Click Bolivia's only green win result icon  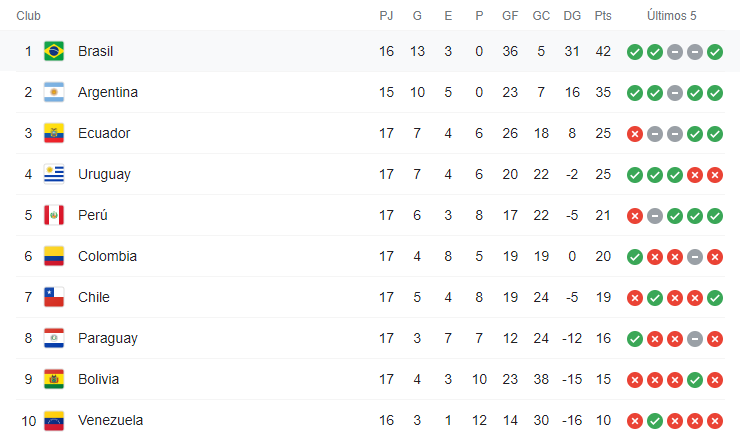[x=694, y=379]
